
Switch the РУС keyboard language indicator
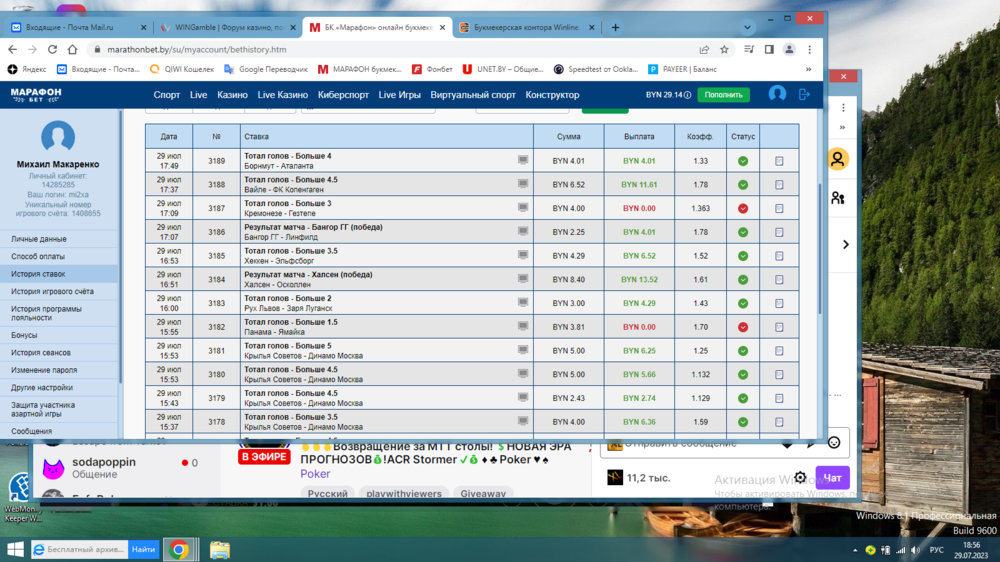(936, 549)
